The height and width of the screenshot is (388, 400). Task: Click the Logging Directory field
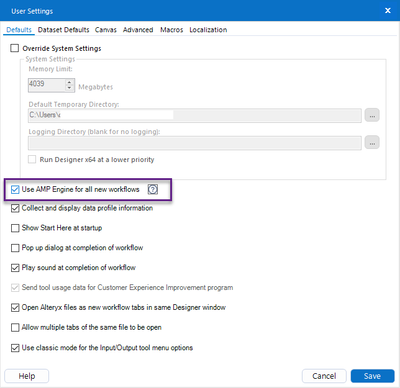[x=195, y=143]
